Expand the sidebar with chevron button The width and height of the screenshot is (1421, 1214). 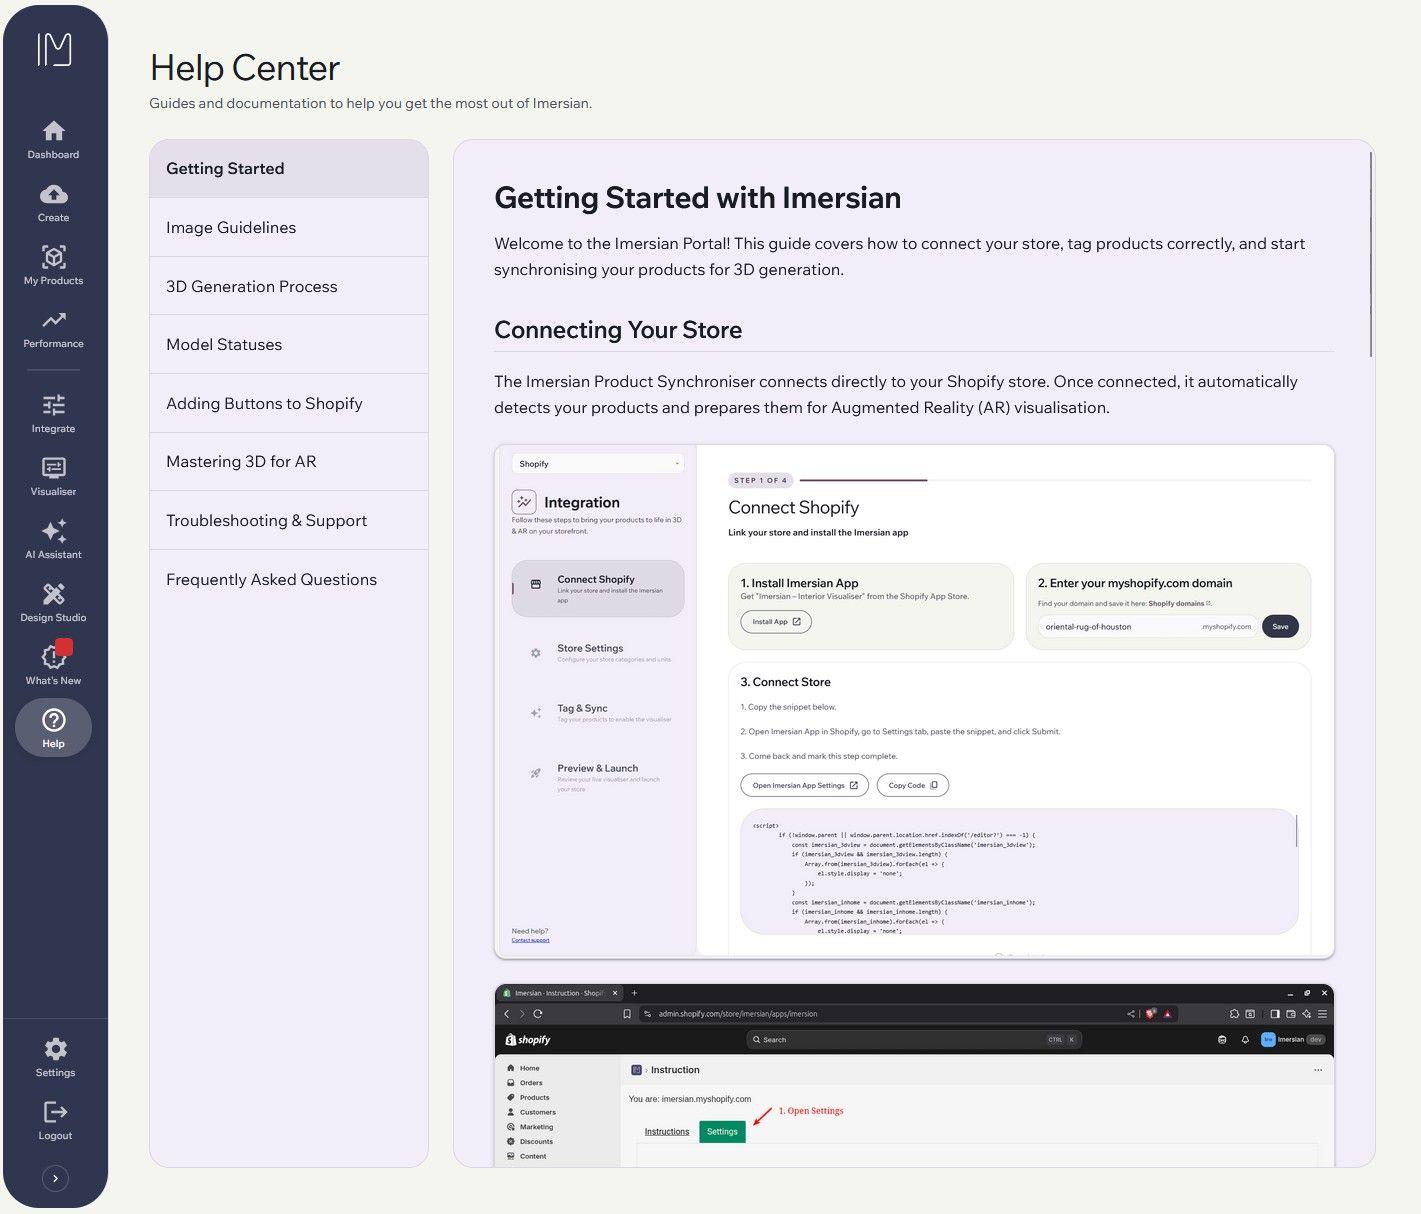[x=55, y=1179]
